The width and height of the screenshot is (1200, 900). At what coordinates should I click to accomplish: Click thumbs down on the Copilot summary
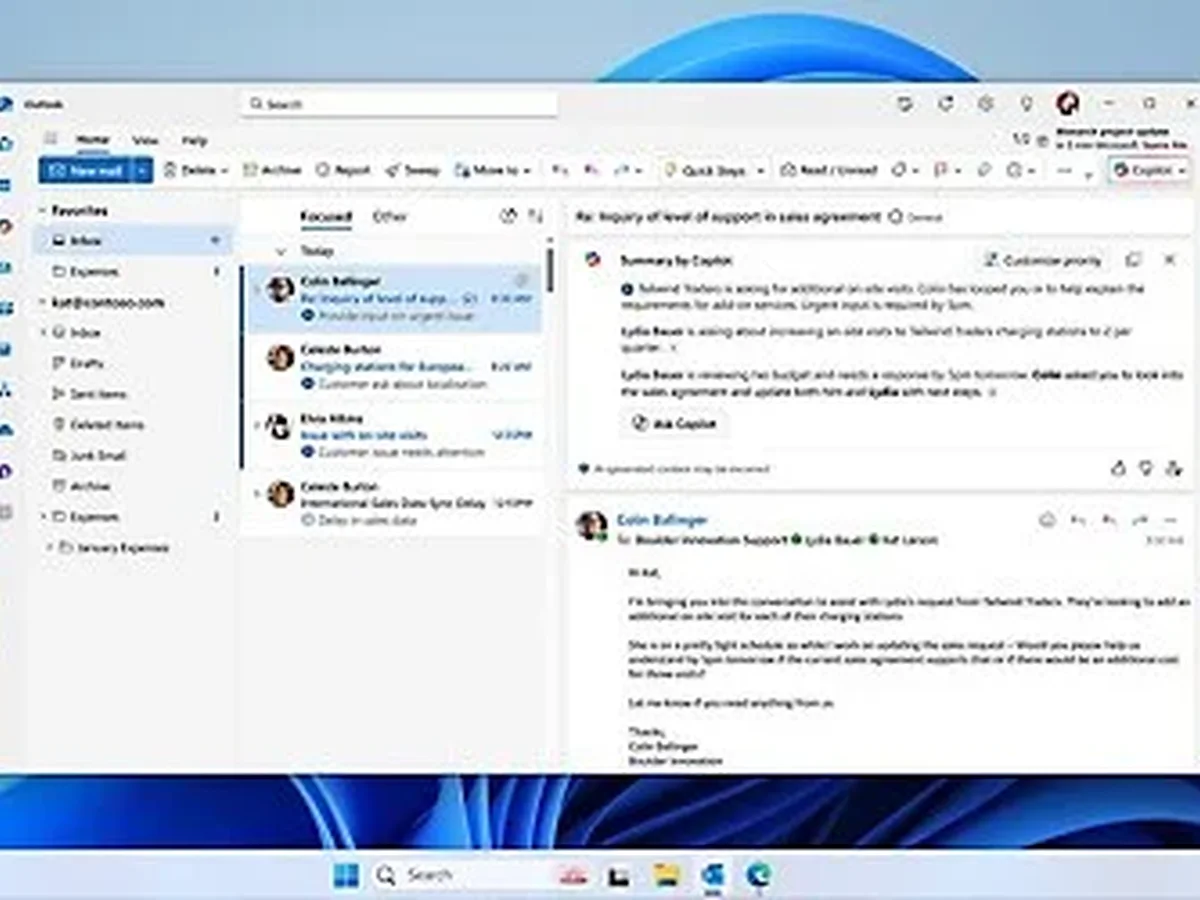[x=1146, y=468]
